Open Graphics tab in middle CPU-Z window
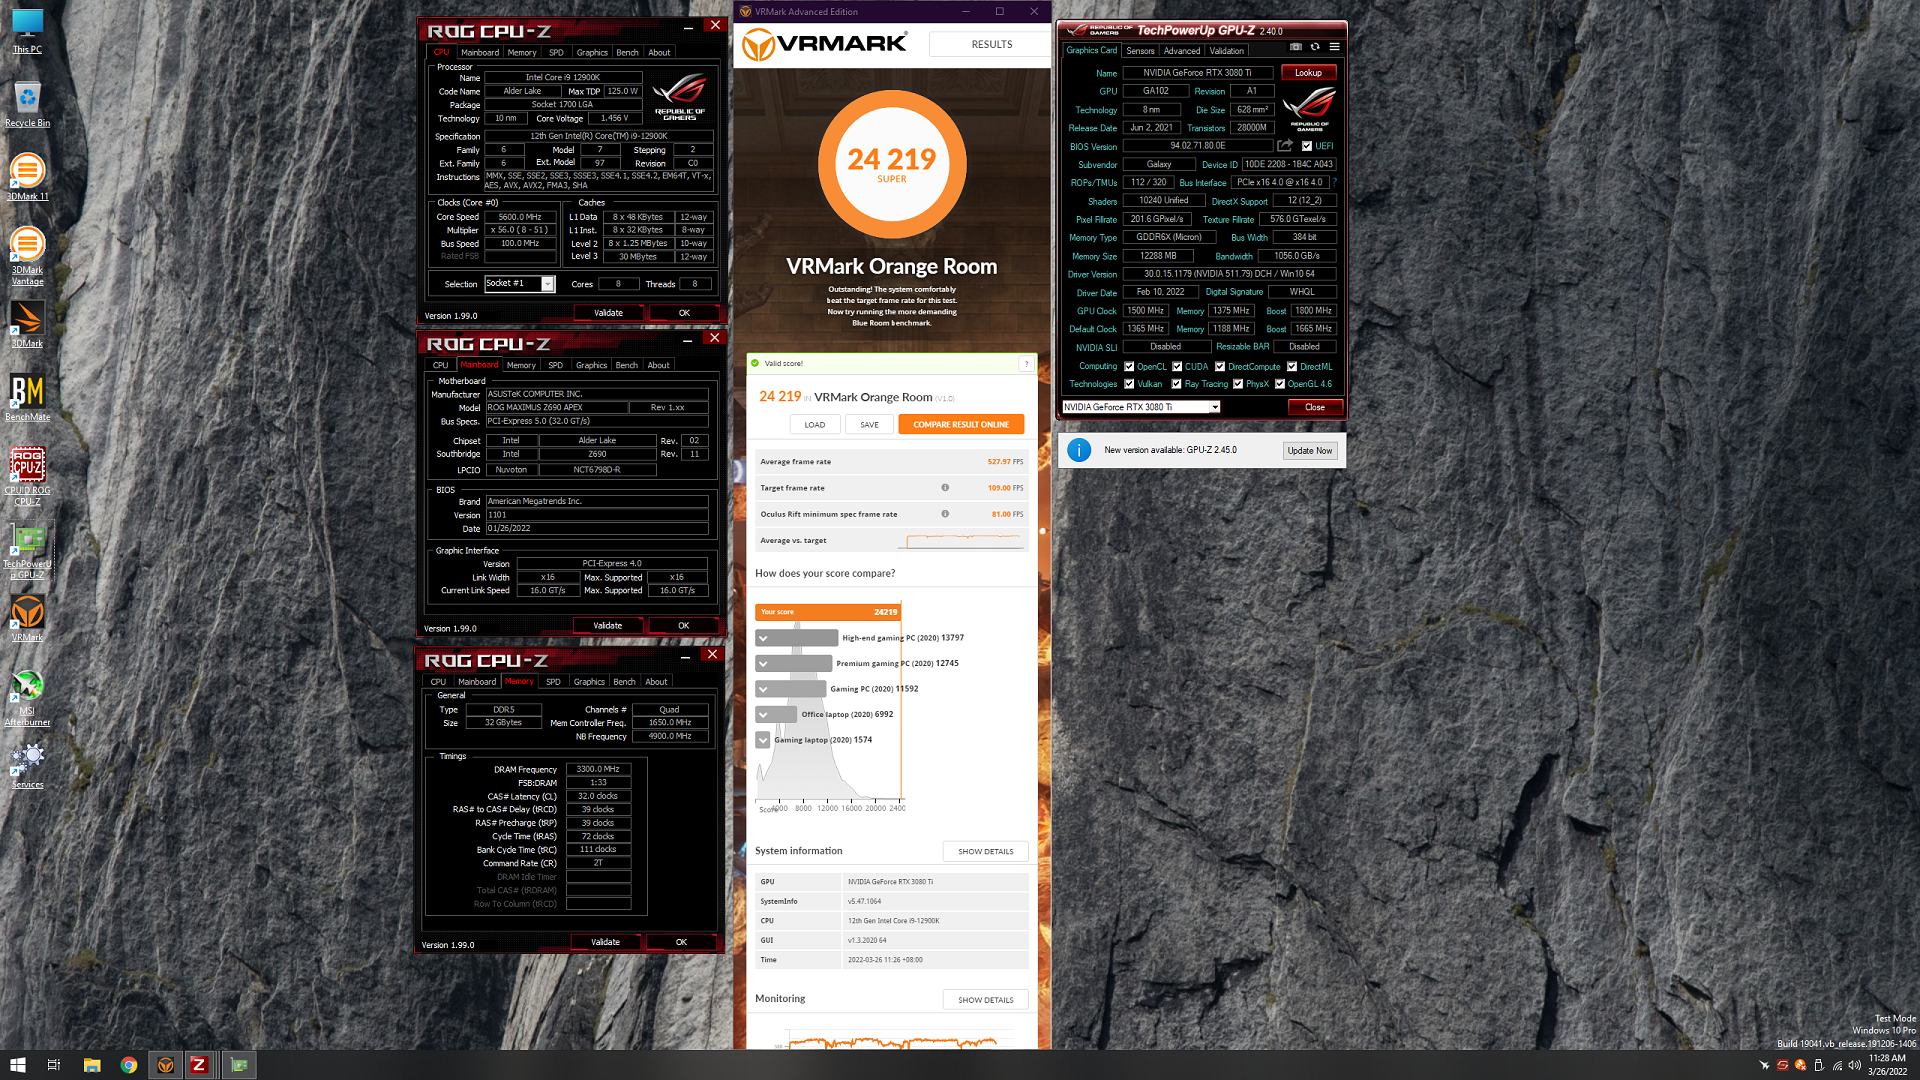 click(x=591, y=366)
